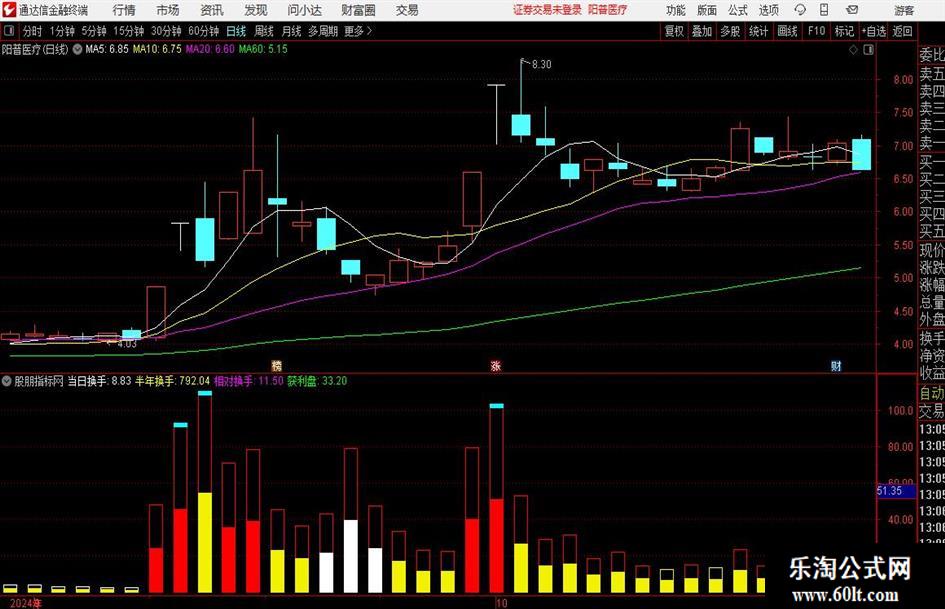Viewport: 945px width, 609px height.
Task: Open the 选项 menu
Action: 768,10
